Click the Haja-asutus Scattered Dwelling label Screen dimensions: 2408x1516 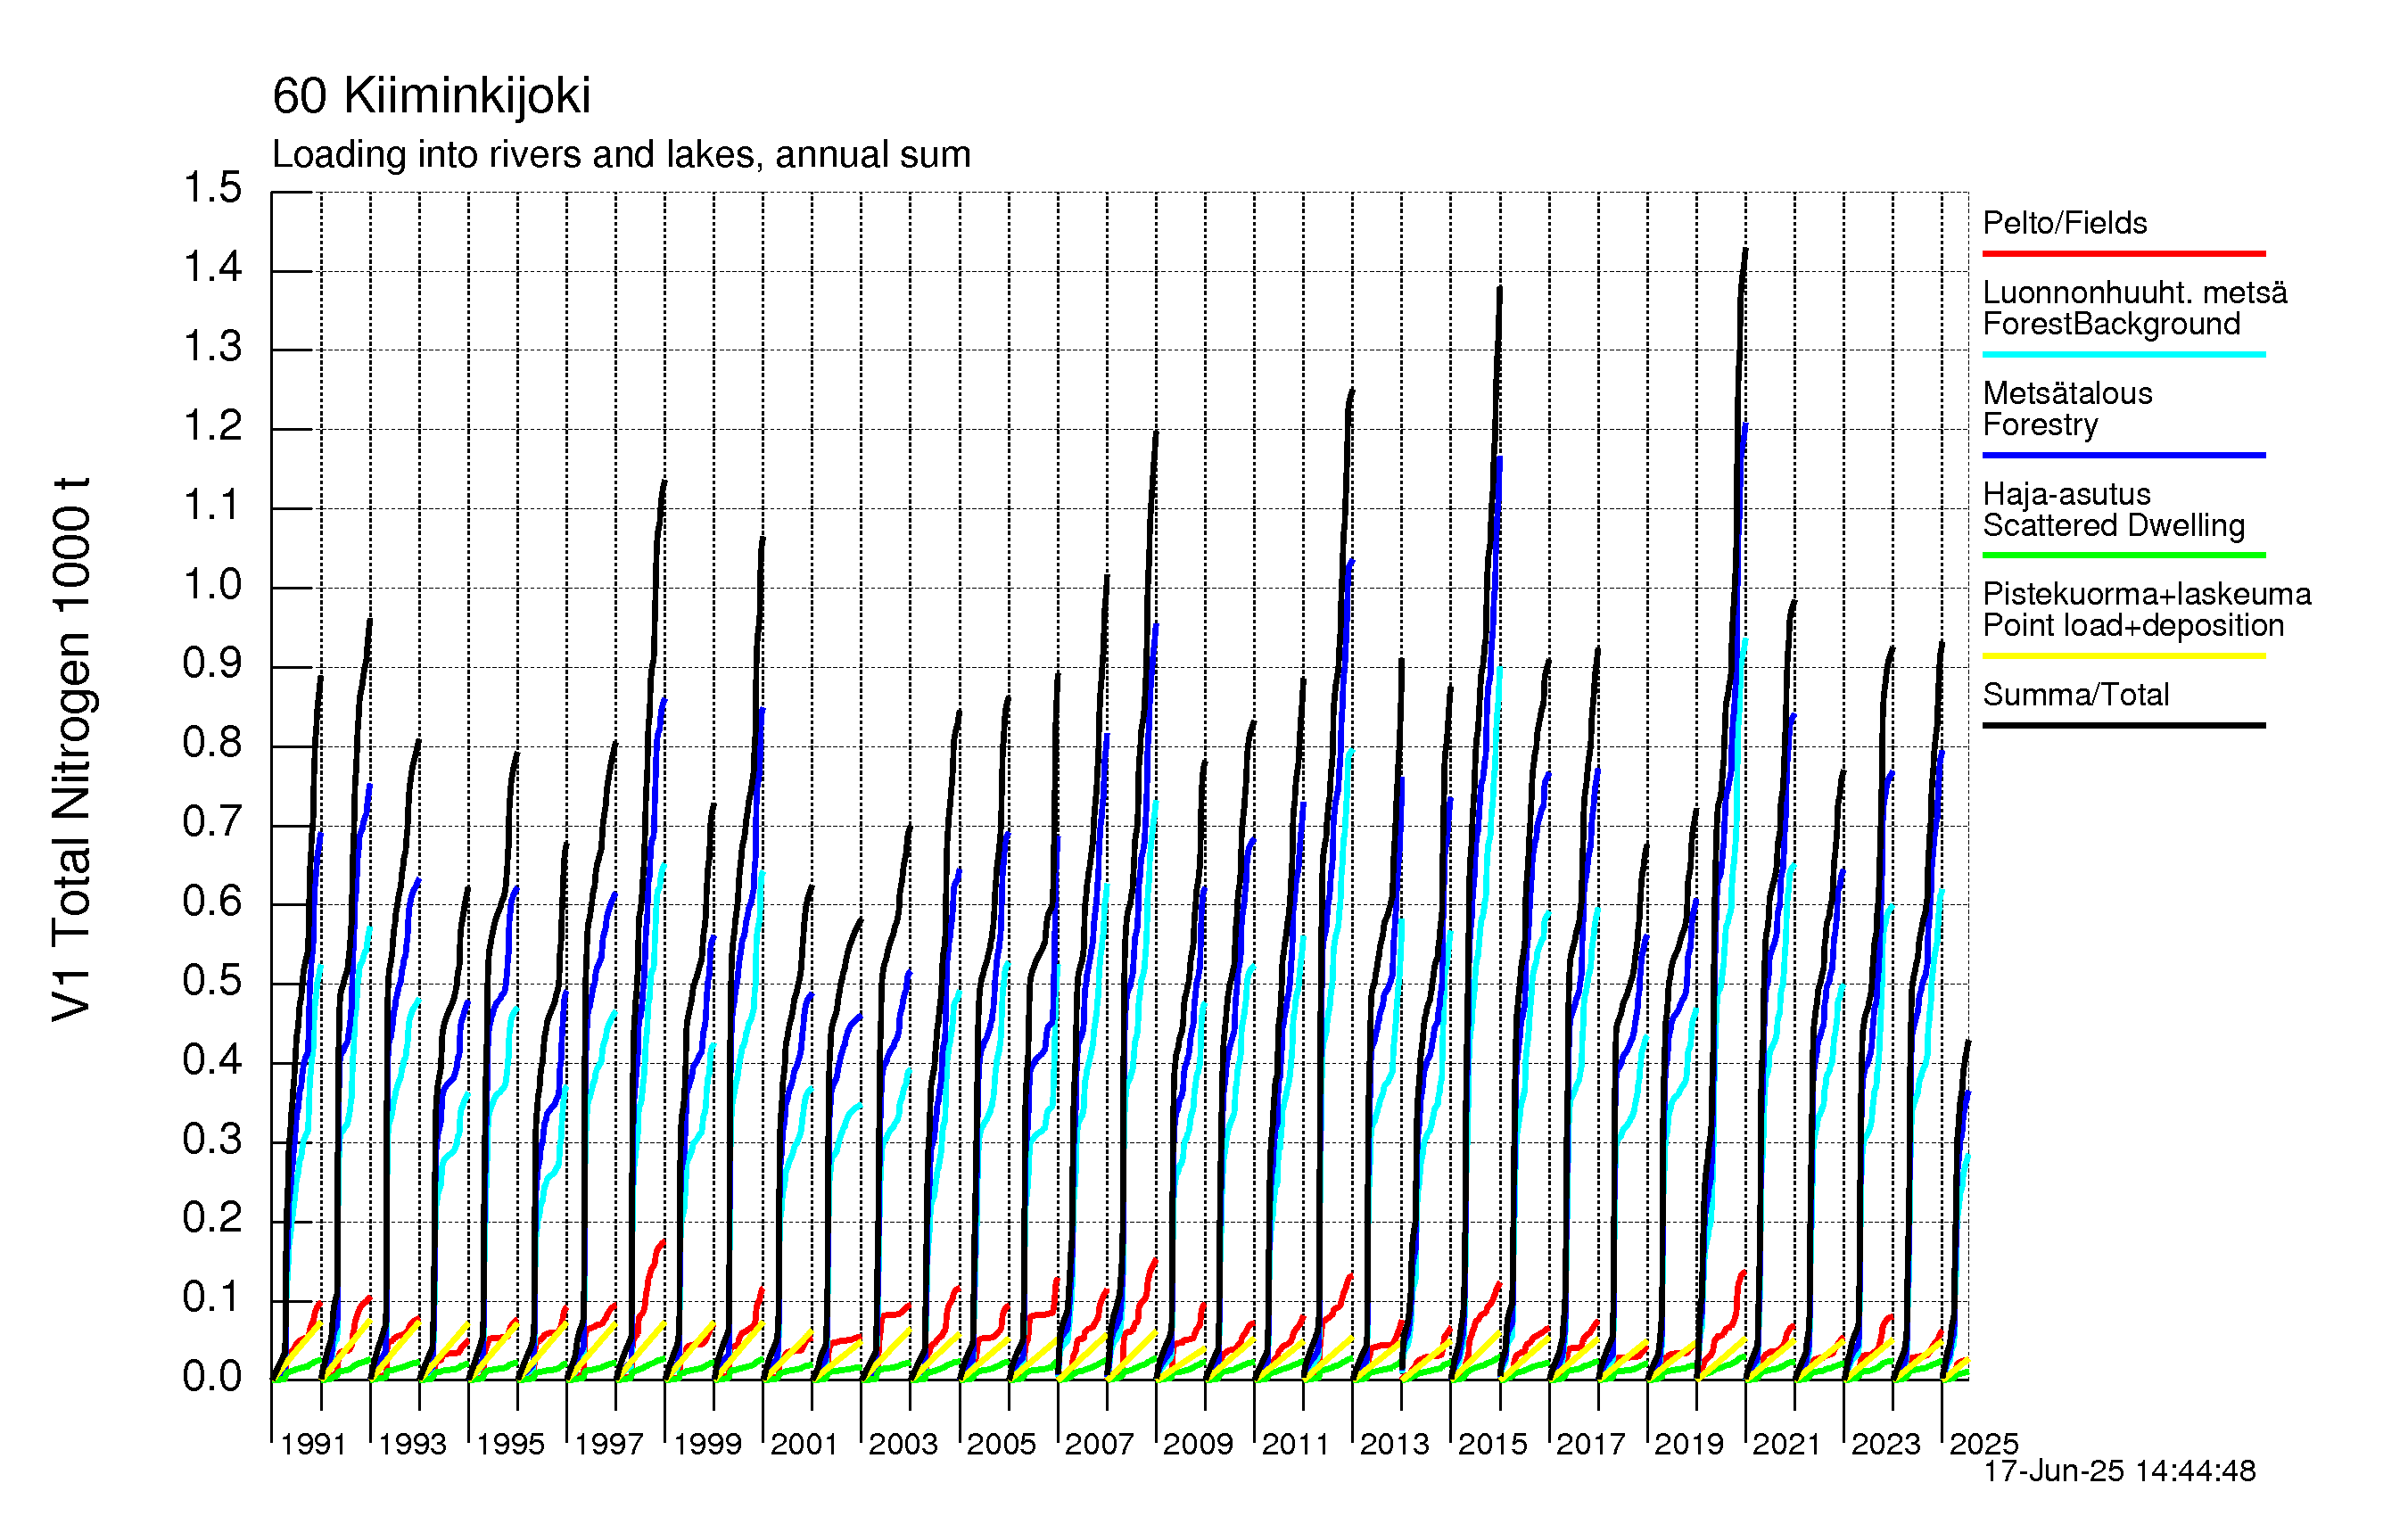[2113, 510]
